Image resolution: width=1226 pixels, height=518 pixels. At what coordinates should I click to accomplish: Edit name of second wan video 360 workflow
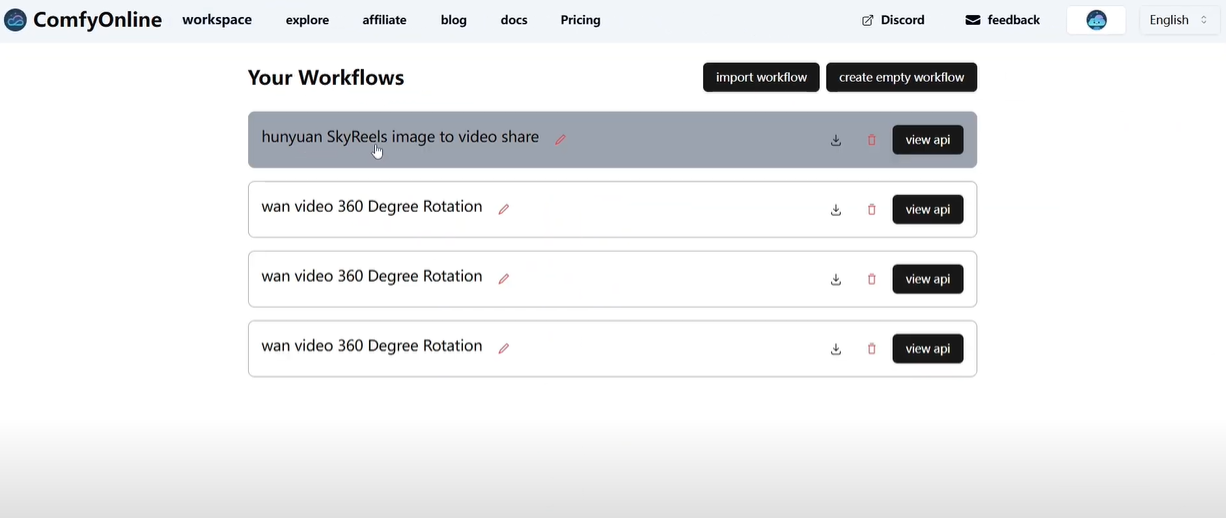point(504,279)
